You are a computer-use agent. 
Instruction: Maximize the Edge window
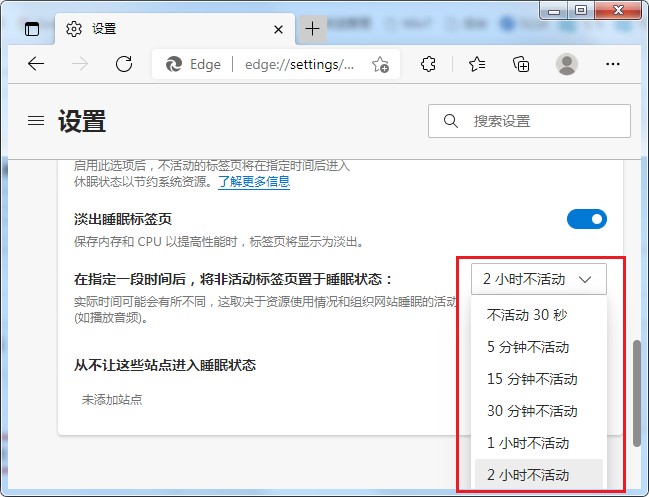(x=581, y=10)
